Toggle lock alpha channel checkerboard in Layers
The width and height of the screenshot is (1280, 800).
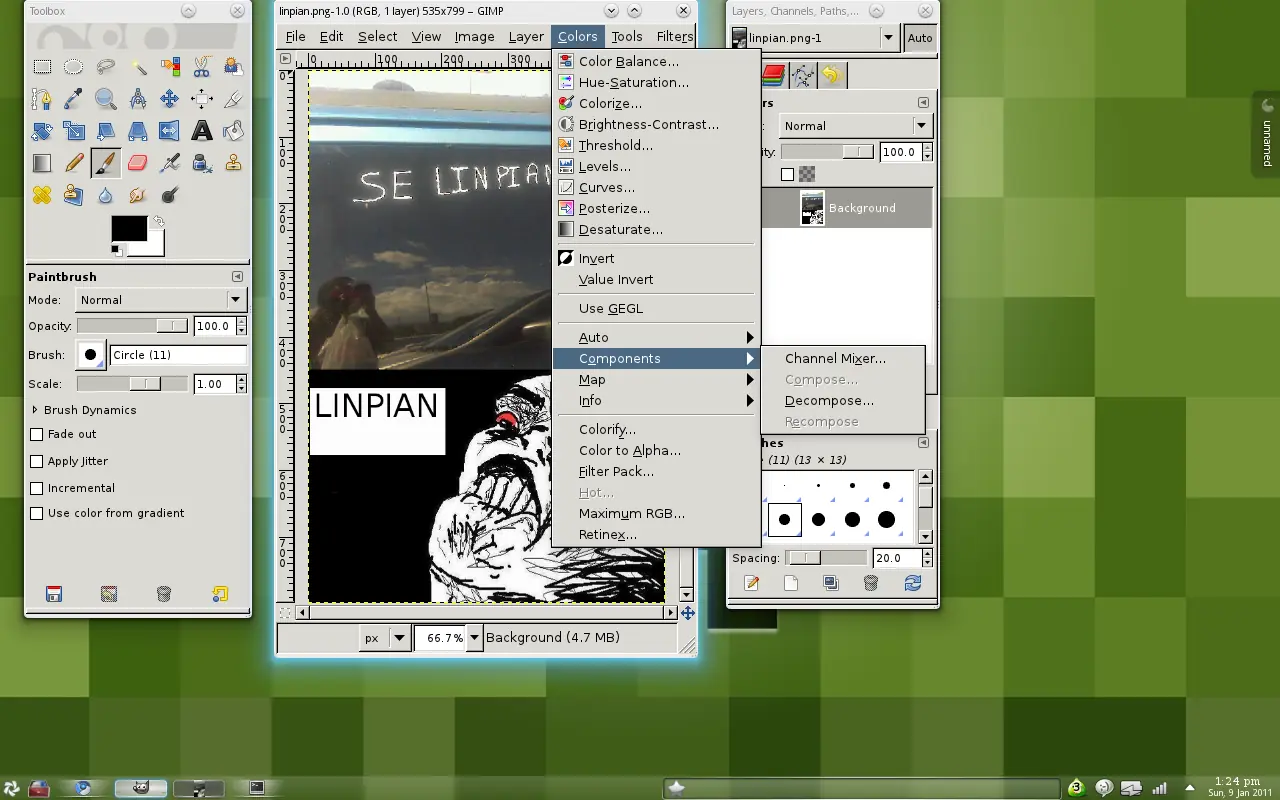click(806, 174)
